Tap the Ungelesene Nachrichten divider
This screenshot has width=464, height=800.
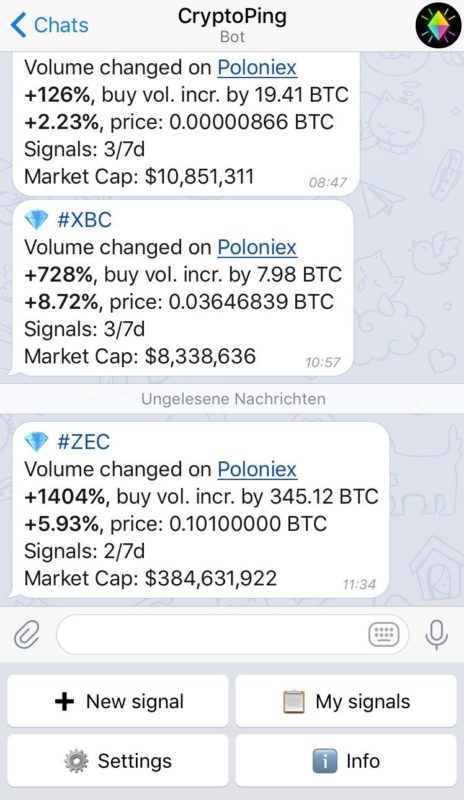[232, 398]
